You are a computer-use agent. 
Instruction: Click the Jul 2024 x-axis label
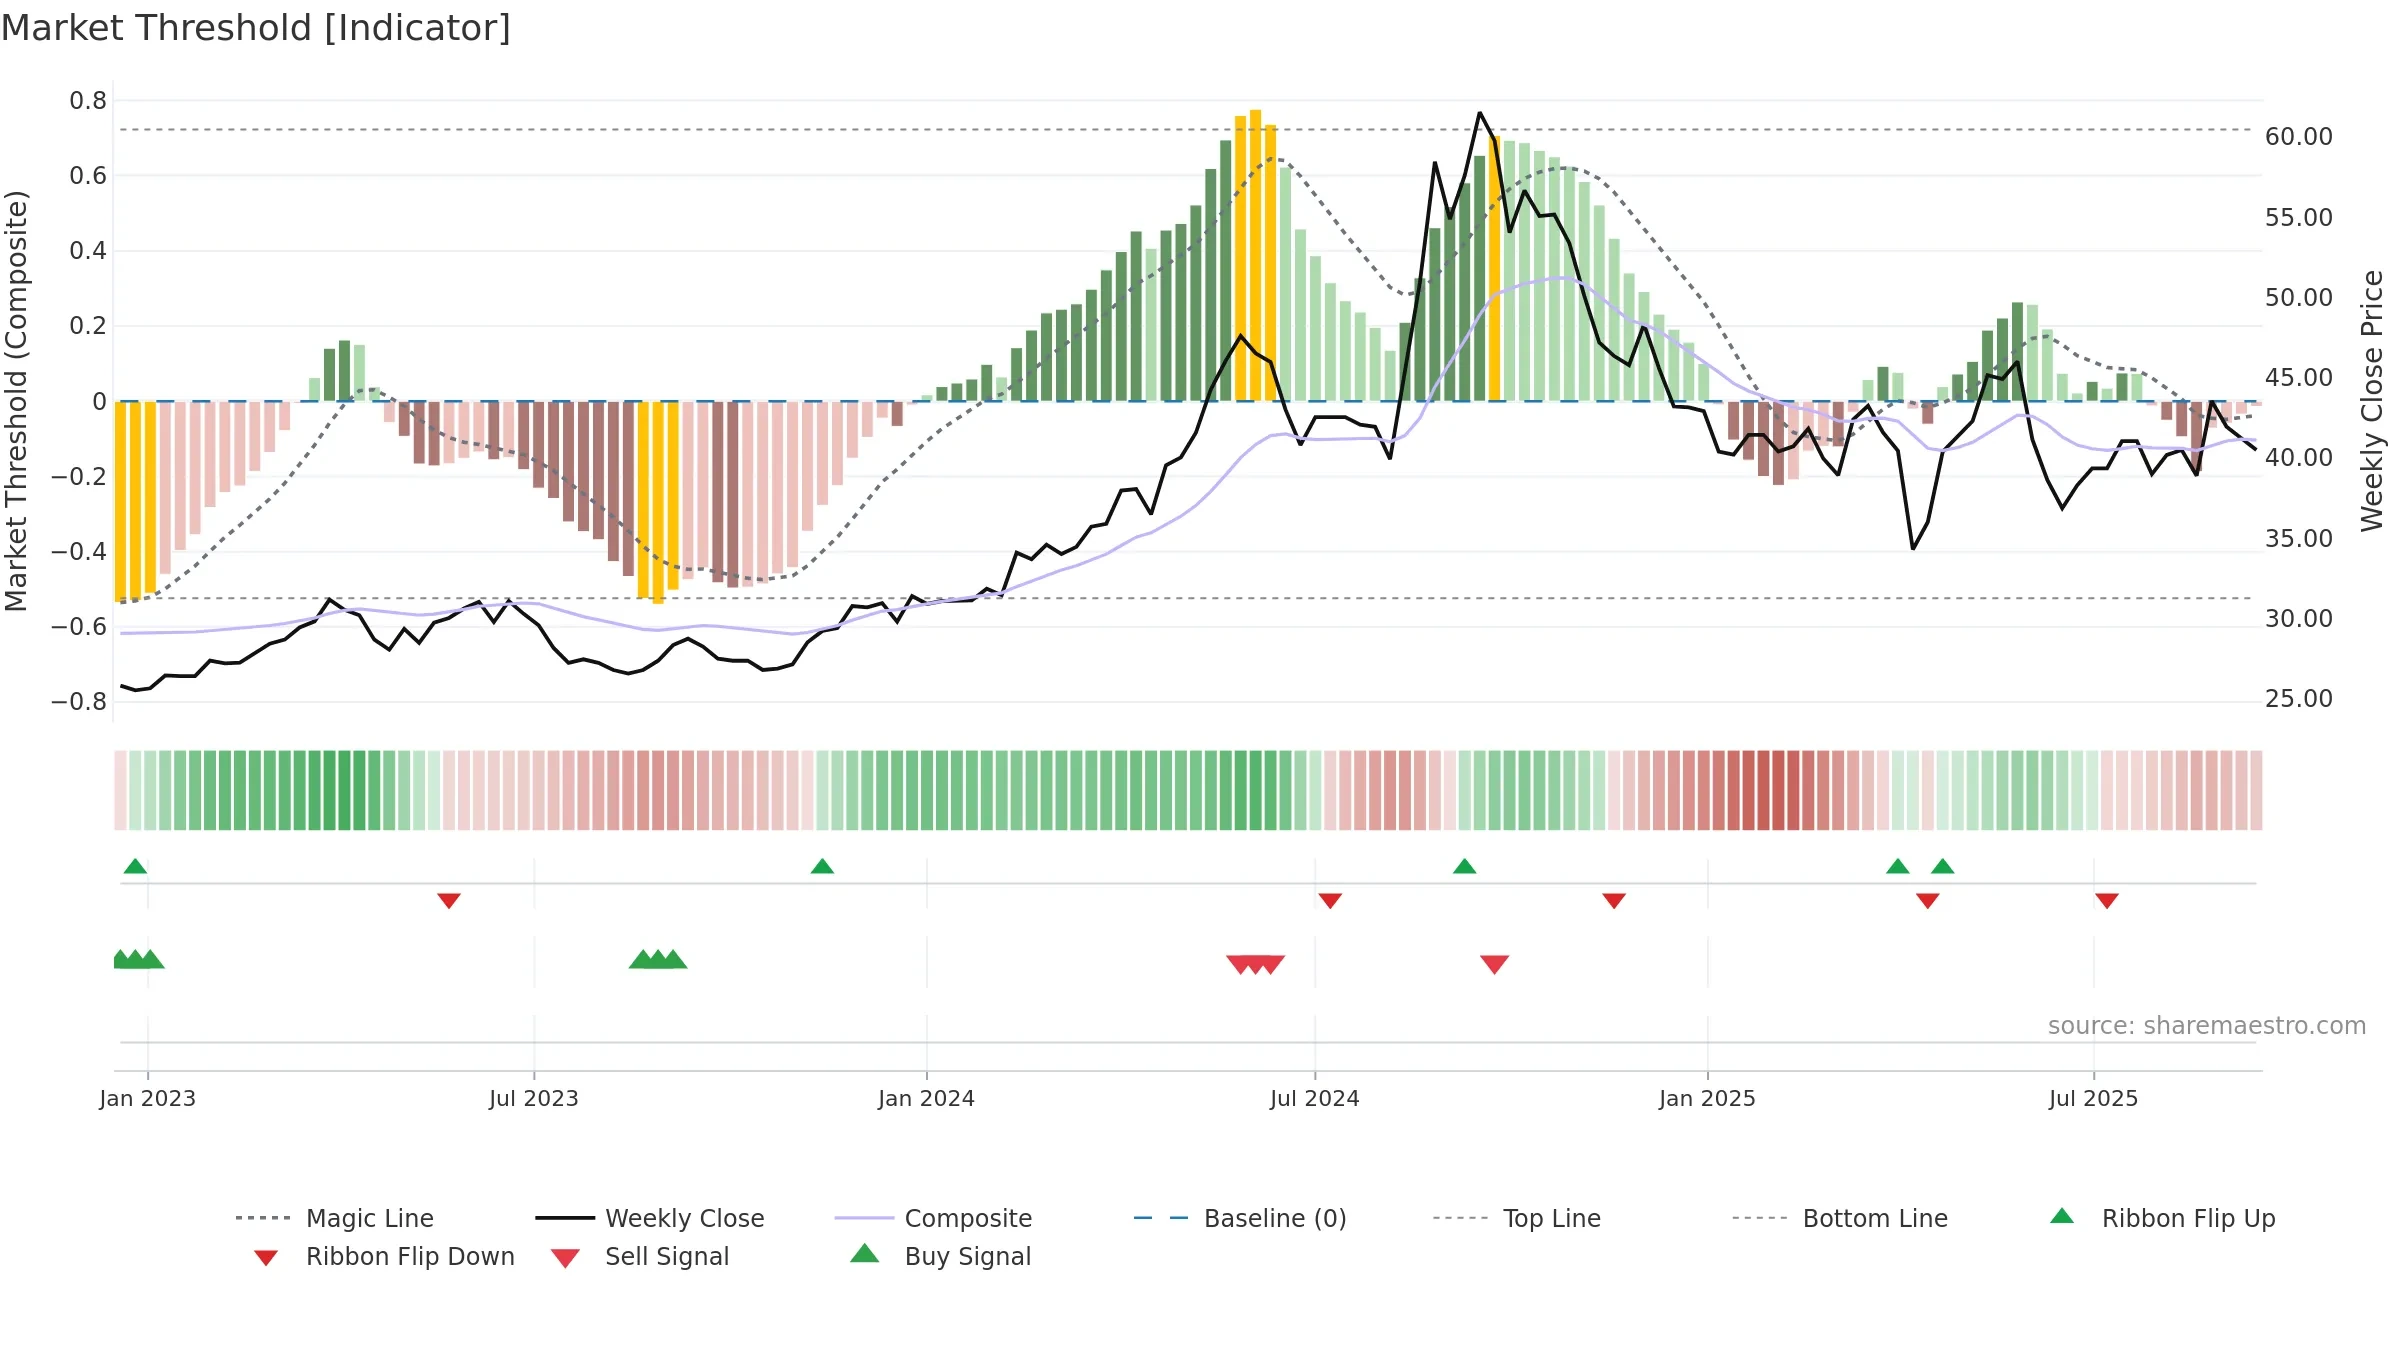[1315, 1098]
